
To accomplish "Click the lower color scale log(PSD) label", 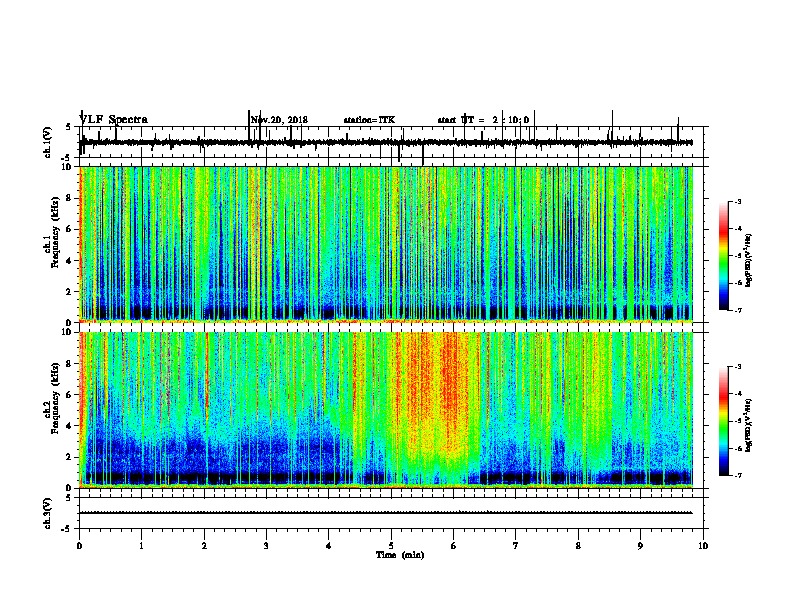I will click(748, 425).
